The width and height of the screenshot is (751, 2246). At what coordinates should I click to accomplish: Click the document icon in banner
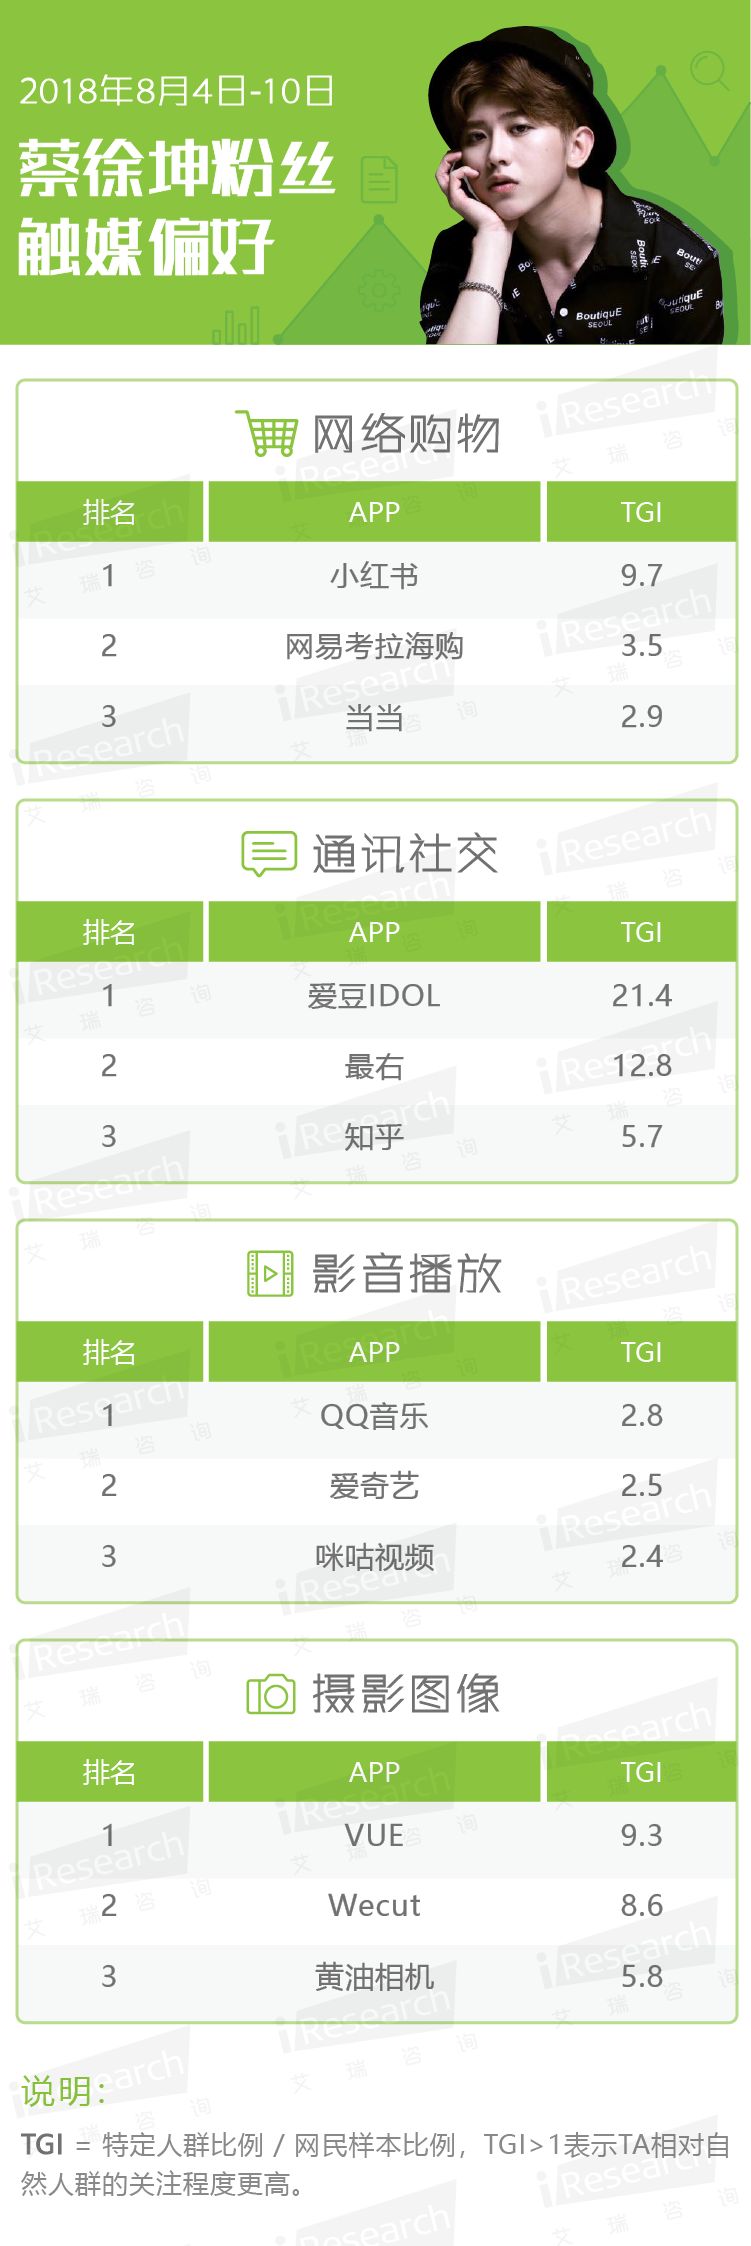379,181
